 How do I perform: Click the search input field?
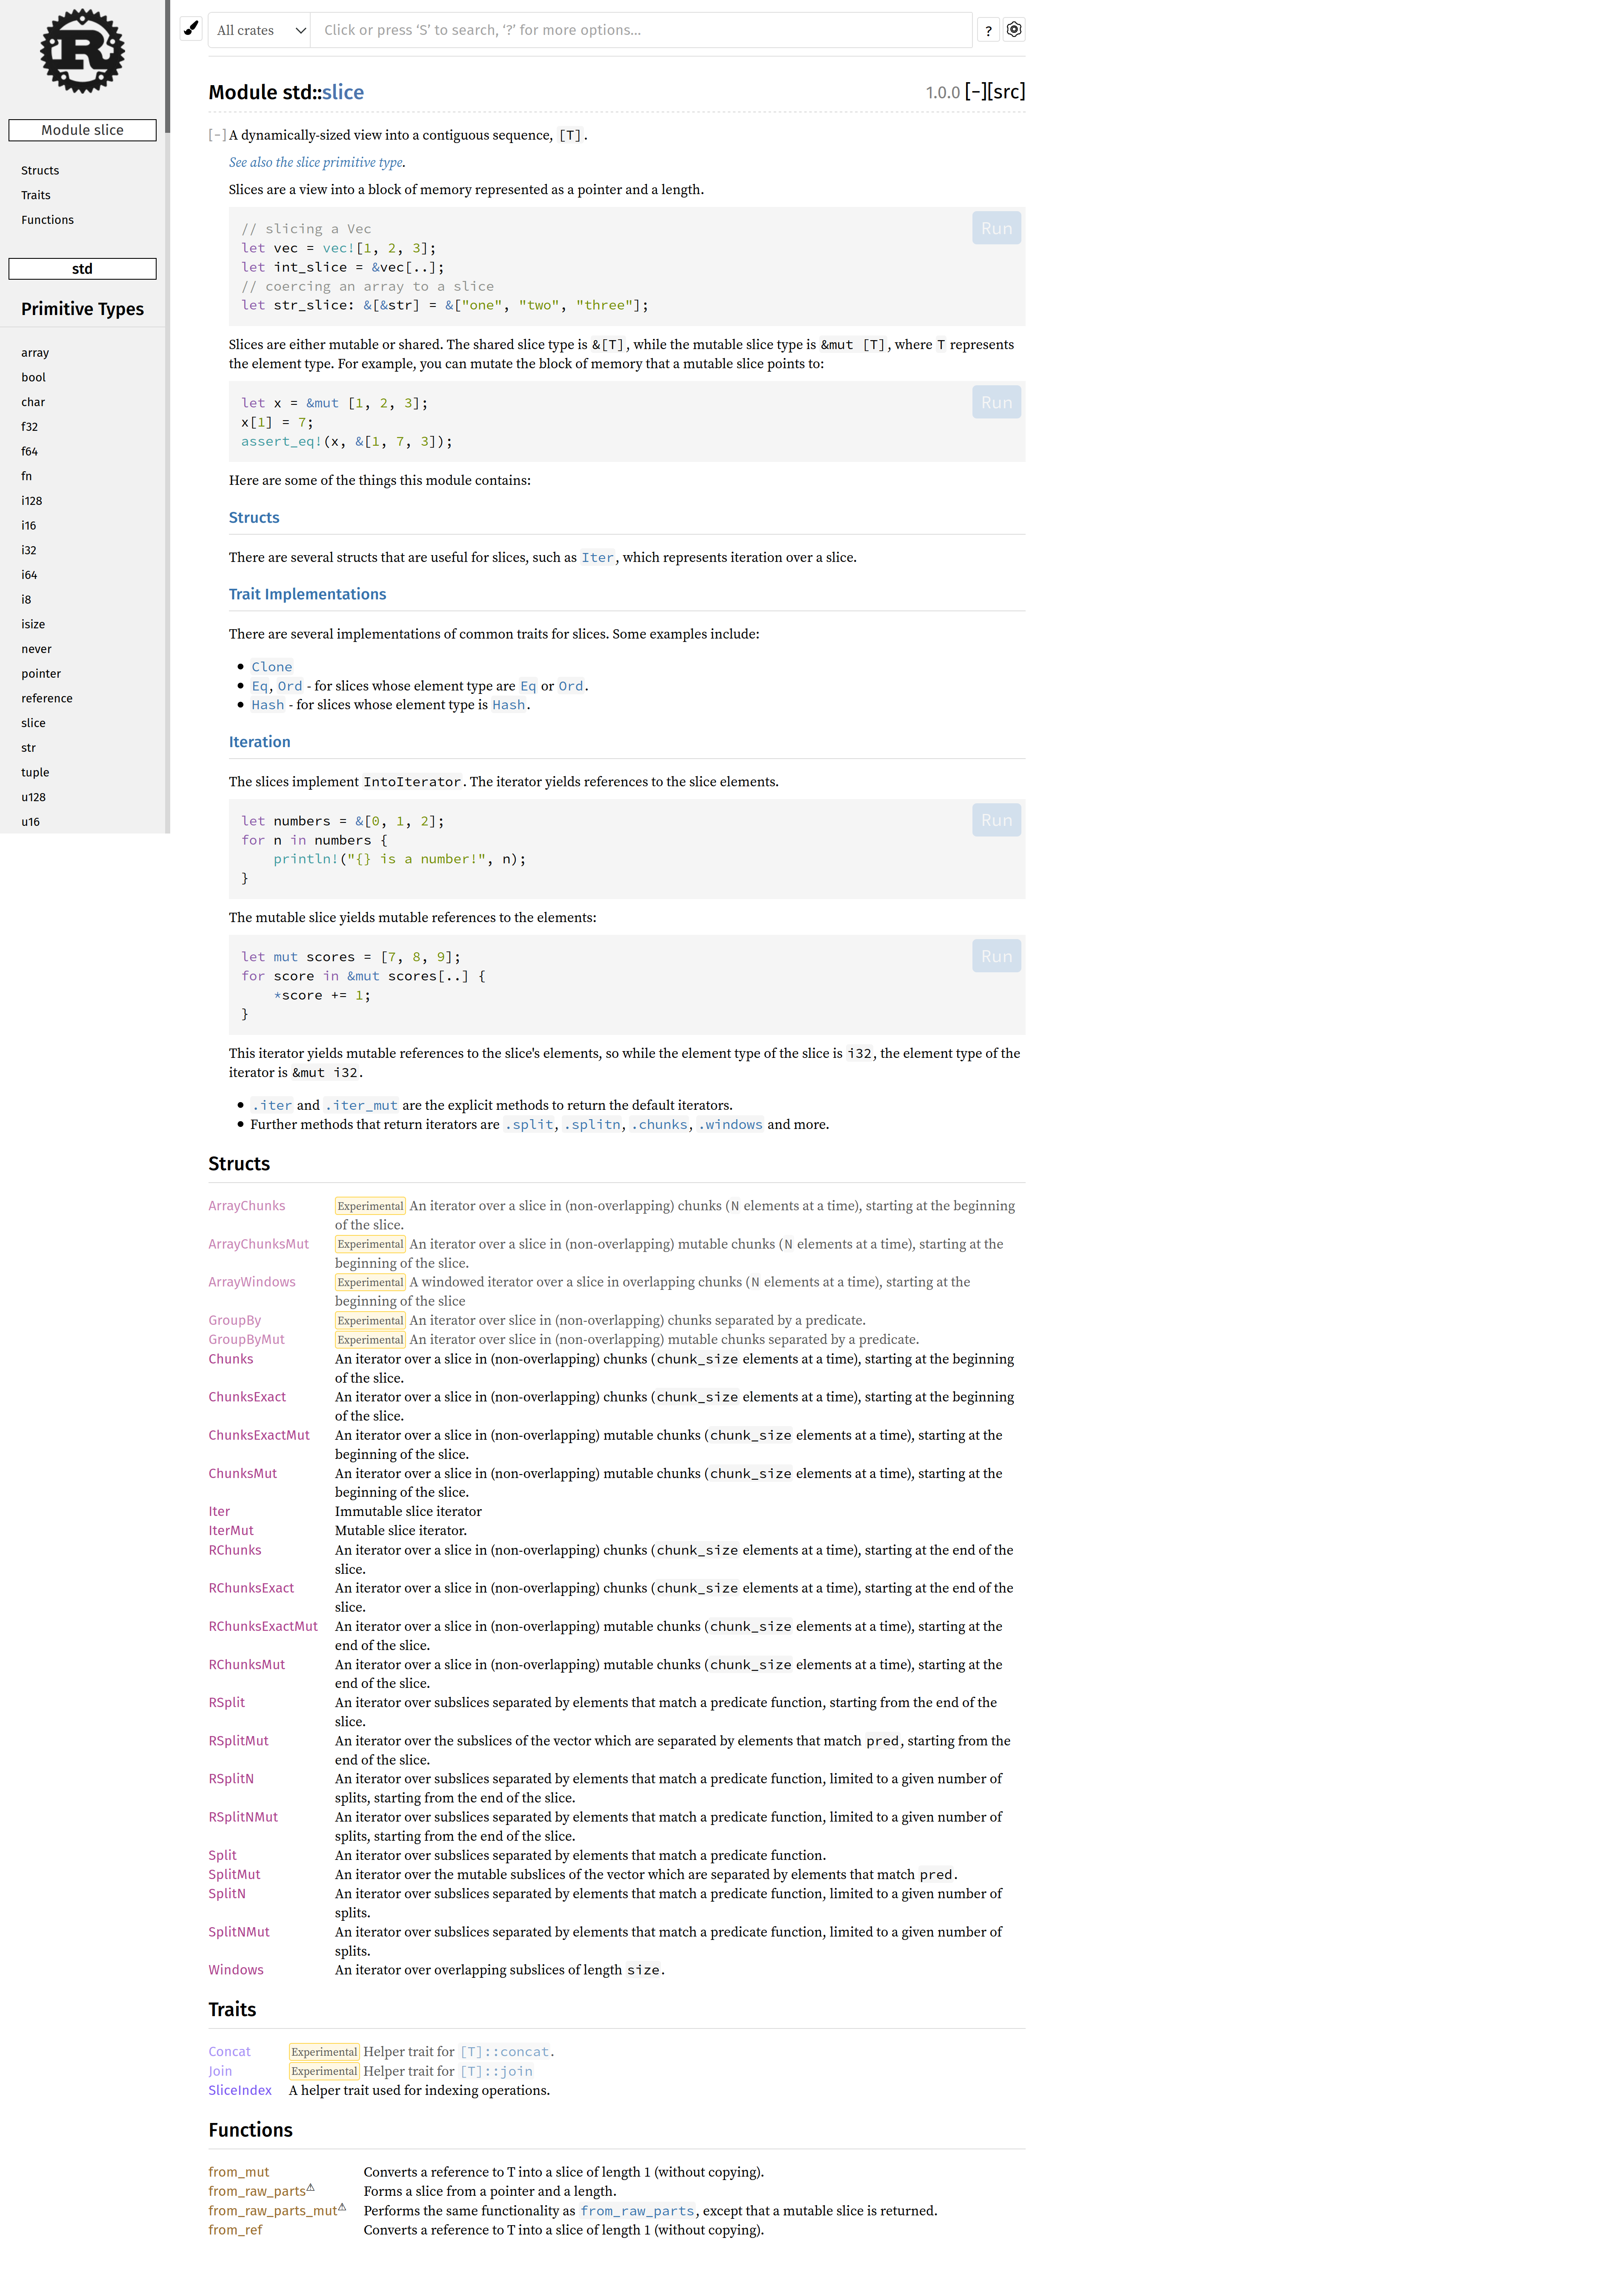pyautogui.click(x=640, y=30)
